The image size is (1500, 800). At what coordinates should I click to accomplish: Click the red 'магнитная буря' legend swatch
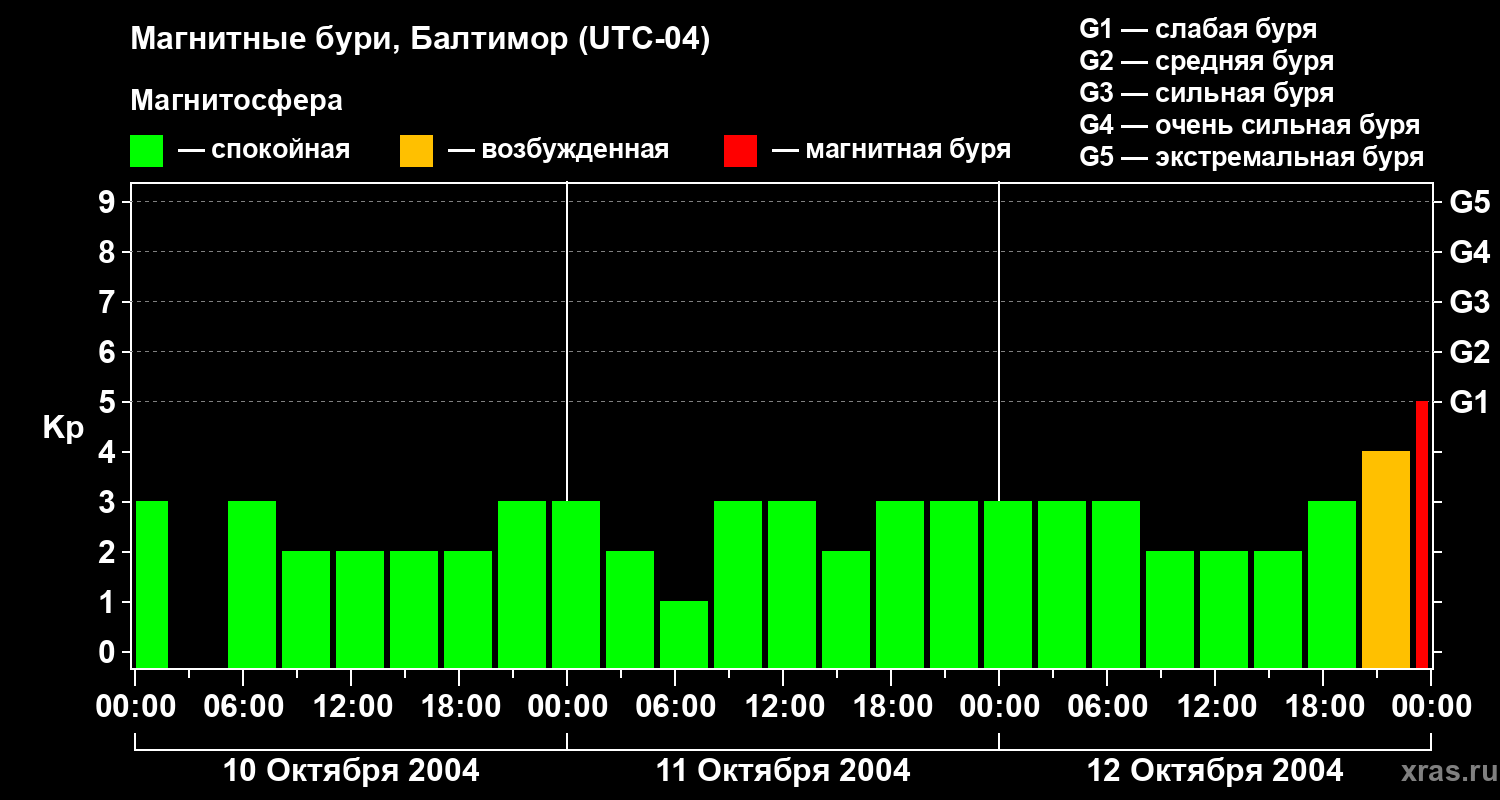(x=740, y=151)
